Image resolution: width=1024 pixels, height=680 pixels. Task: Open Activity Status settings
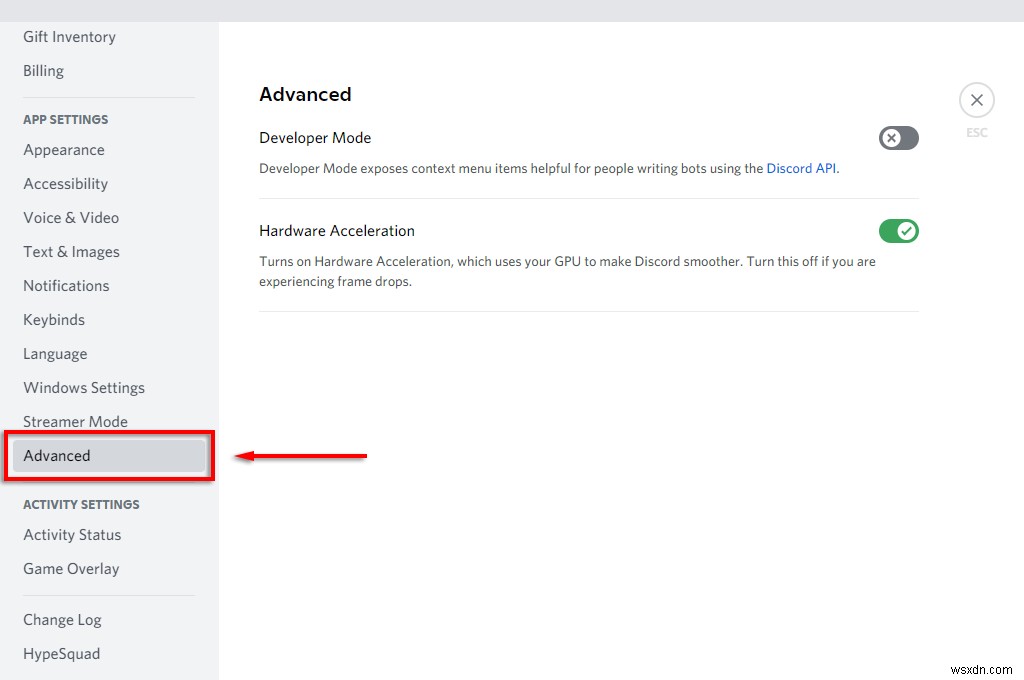coord(72,535)
